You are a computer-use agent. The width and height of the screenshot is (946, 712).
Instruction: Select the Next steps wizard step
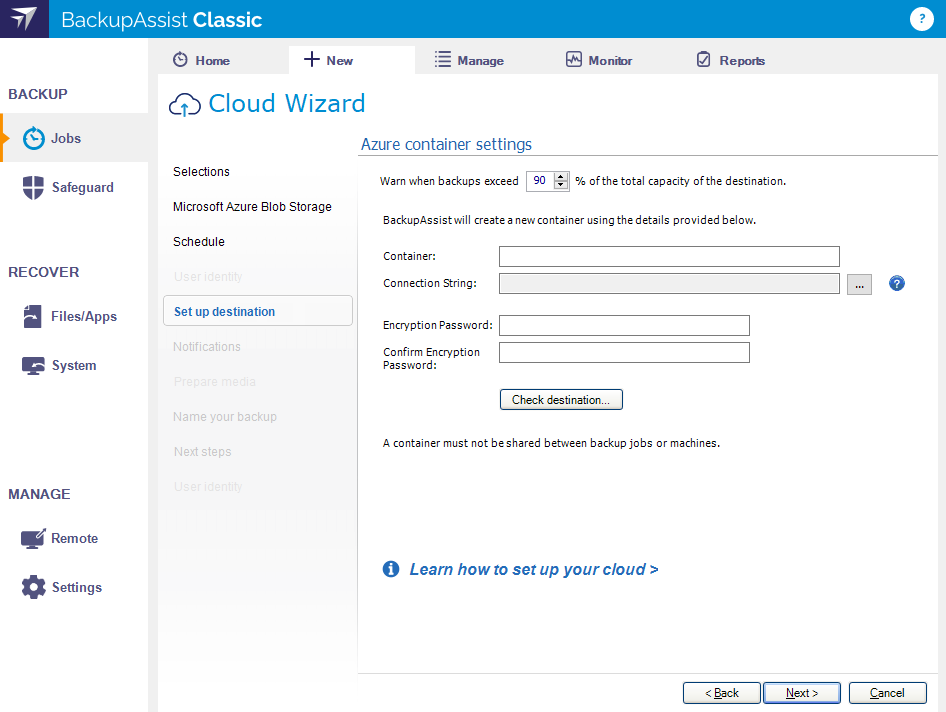pyautogui.click(x=203, y=451)
